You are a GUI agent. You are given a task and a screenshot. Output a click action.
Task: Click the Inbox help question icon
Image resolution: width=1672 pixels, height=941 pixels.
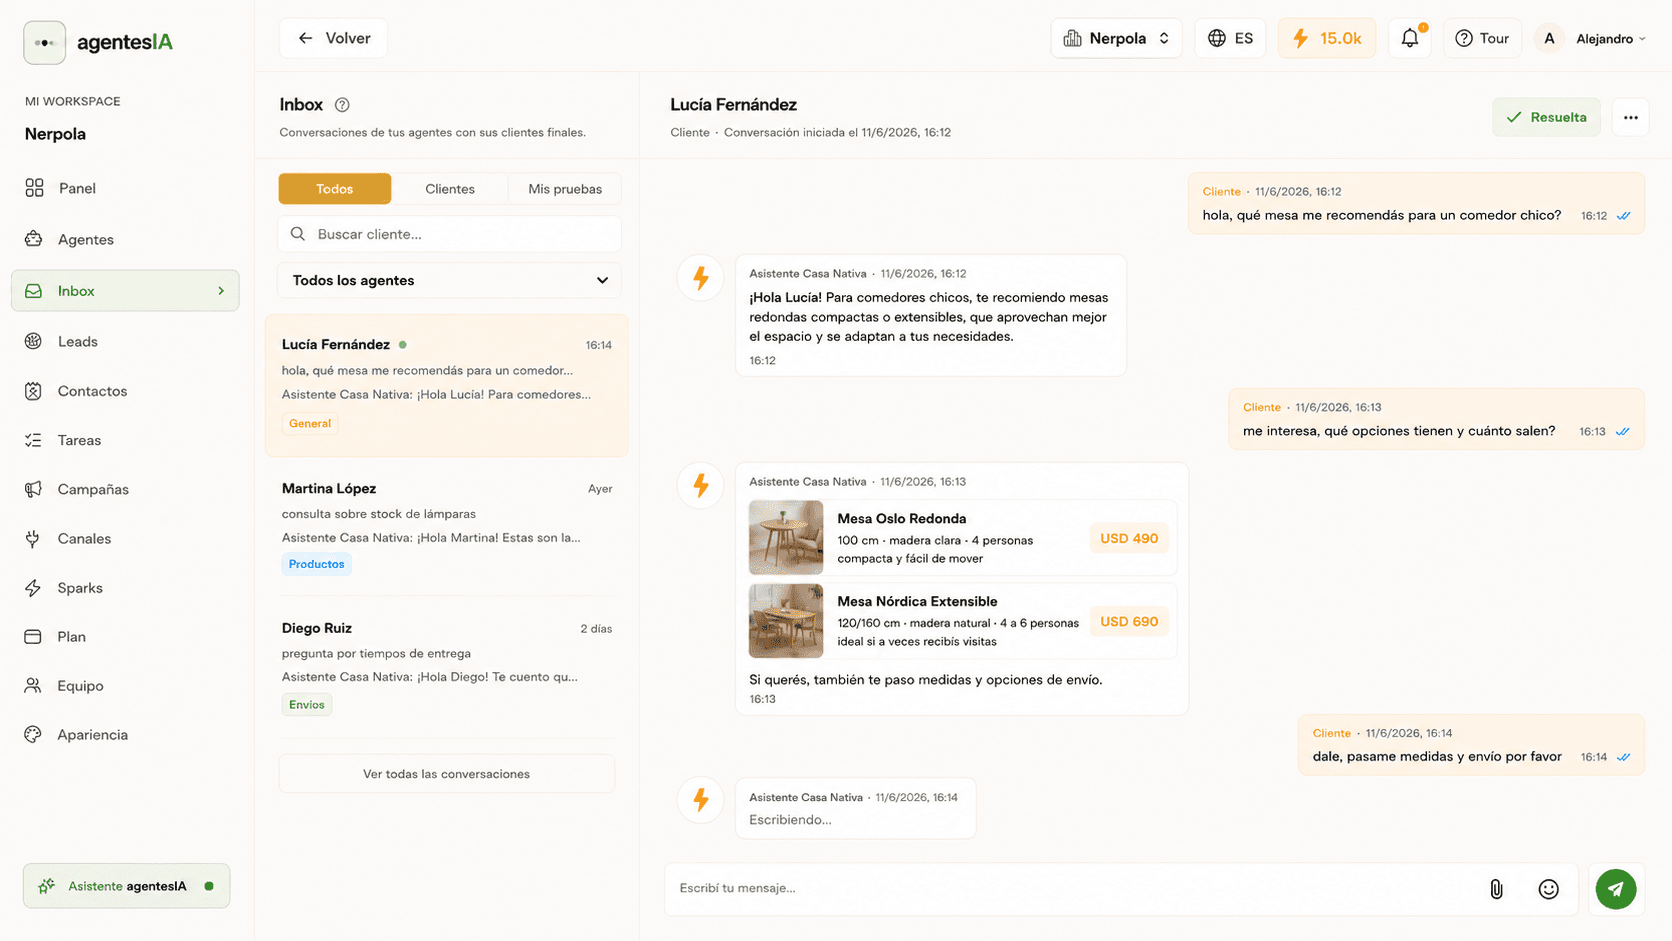coord(342,105)
